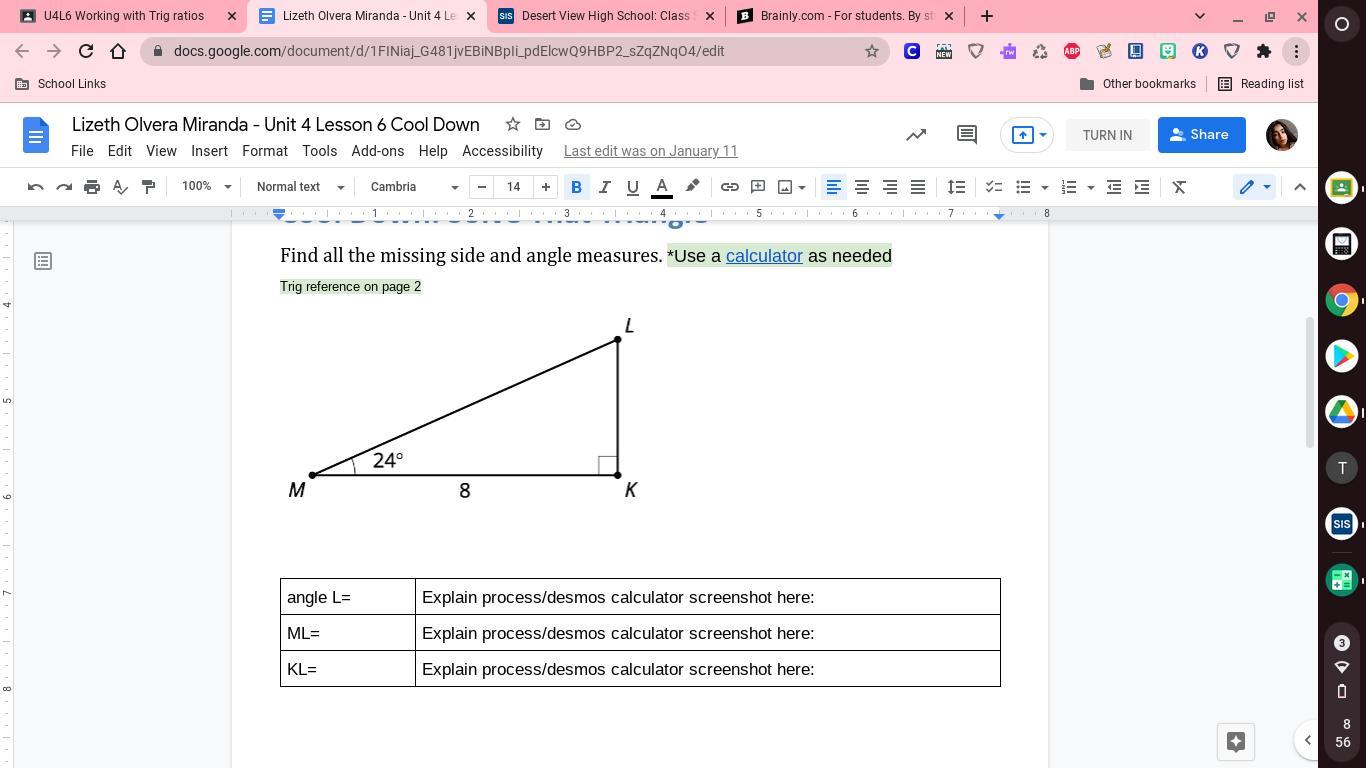Click the Increase indent icon
The image size is (1366, 768).
tap(1141, 187)
